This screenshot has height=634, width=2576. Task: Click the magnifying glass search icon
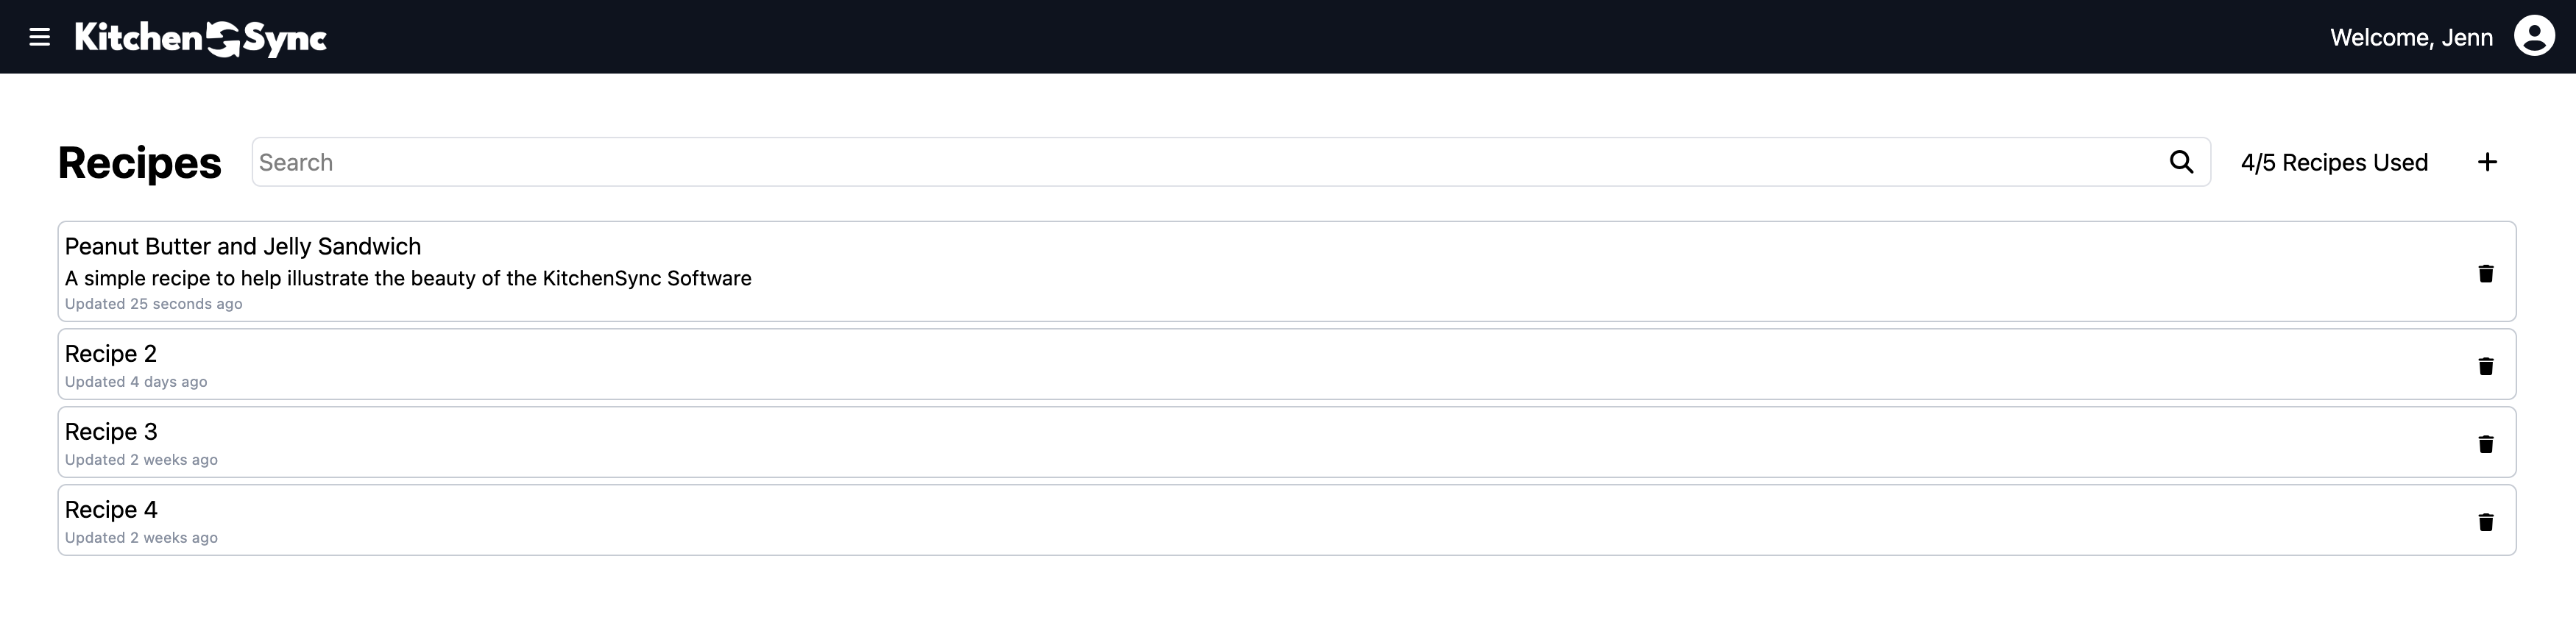pos(2181,162)
